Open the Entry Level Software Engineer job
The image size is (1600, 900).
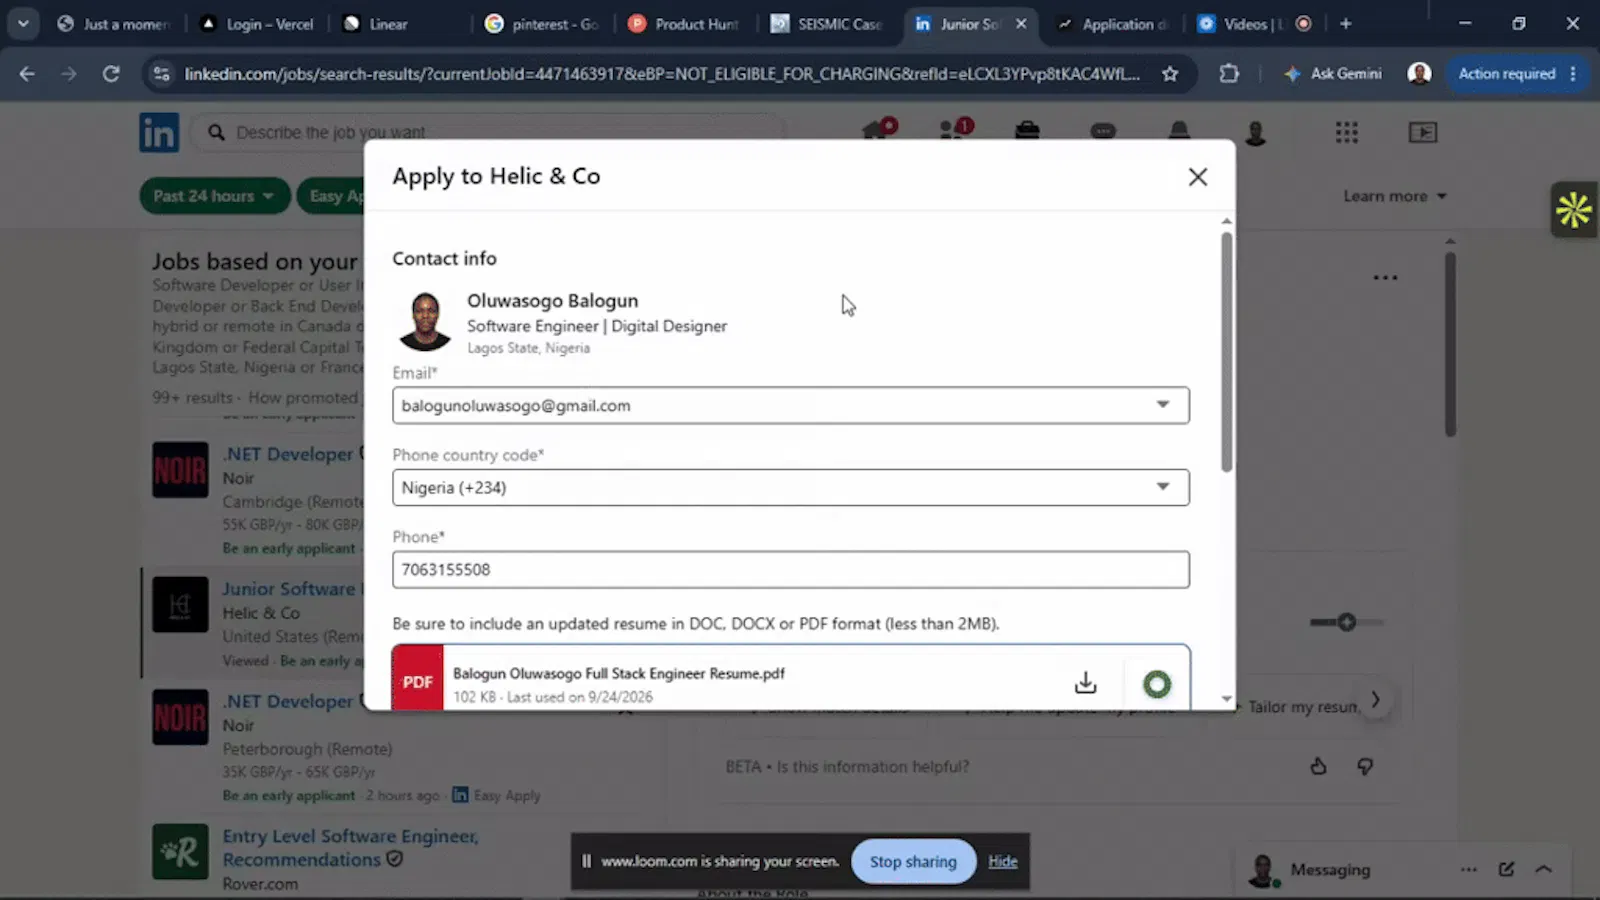coord(350,848)
